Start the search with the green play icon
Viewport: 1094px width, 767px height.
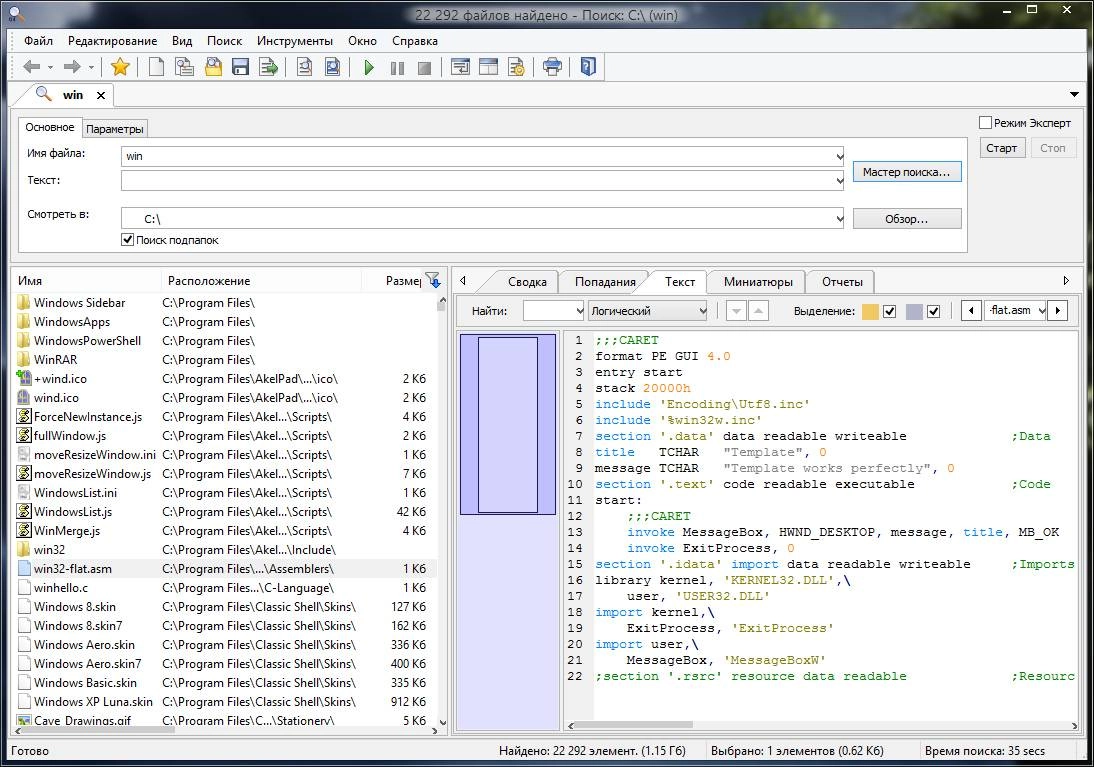pos(369,68)
